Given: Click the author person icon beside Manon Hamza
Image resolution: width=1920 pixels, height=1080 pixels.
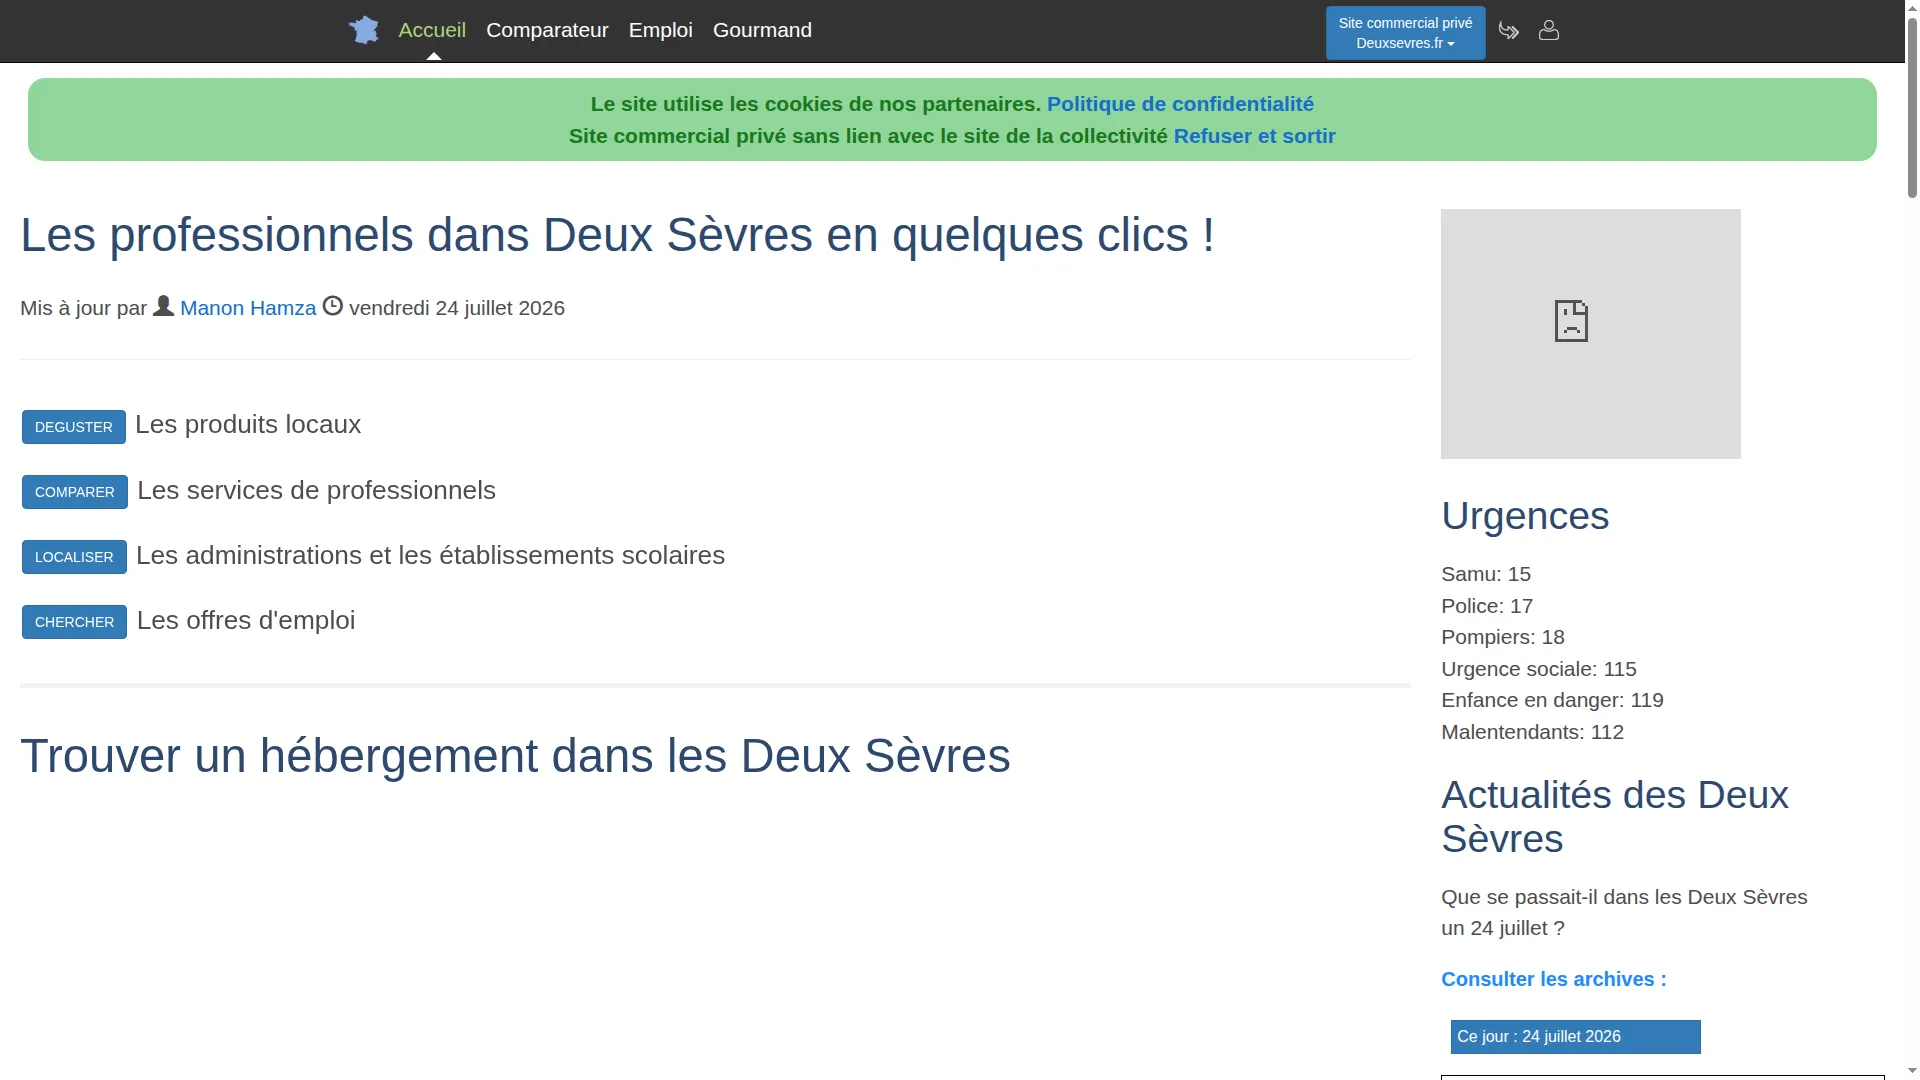Looking at the screenshot, I should tap(163, 306).
